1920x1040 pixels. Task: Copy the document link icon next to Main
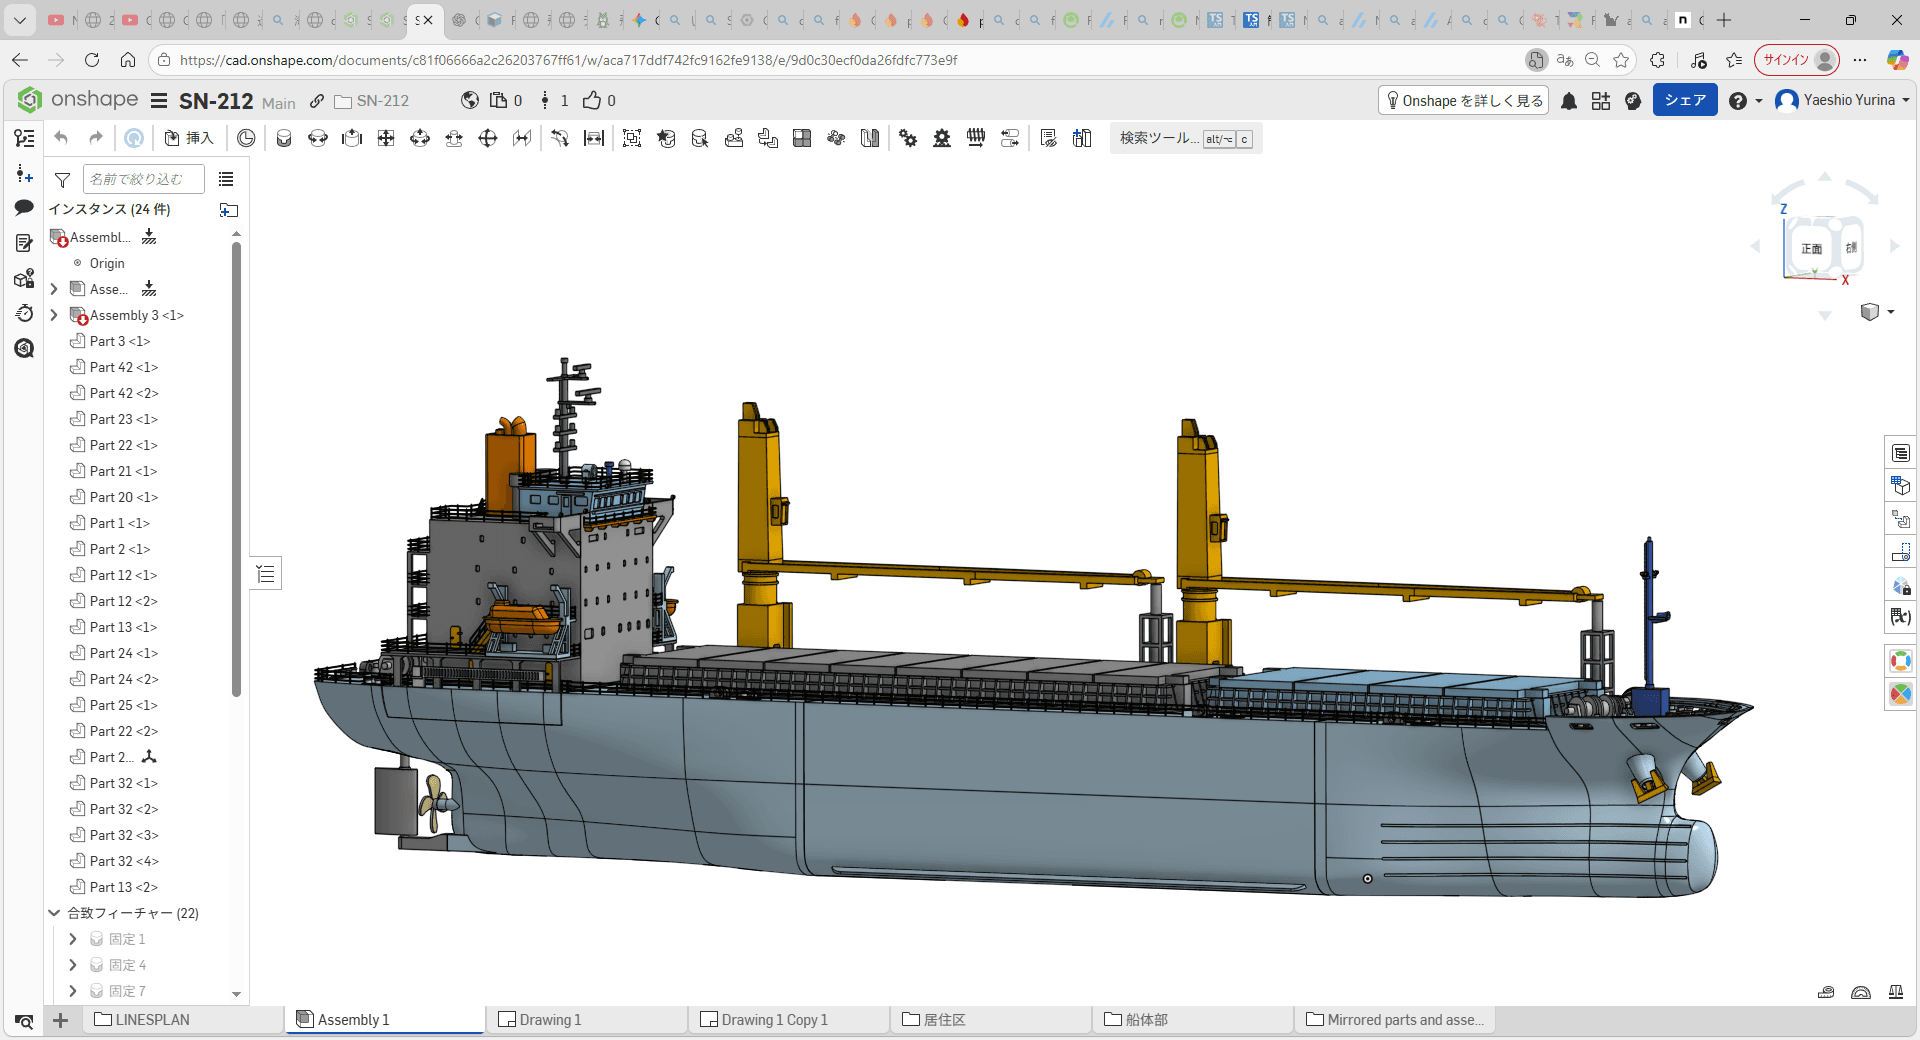[x=317, y=101]
